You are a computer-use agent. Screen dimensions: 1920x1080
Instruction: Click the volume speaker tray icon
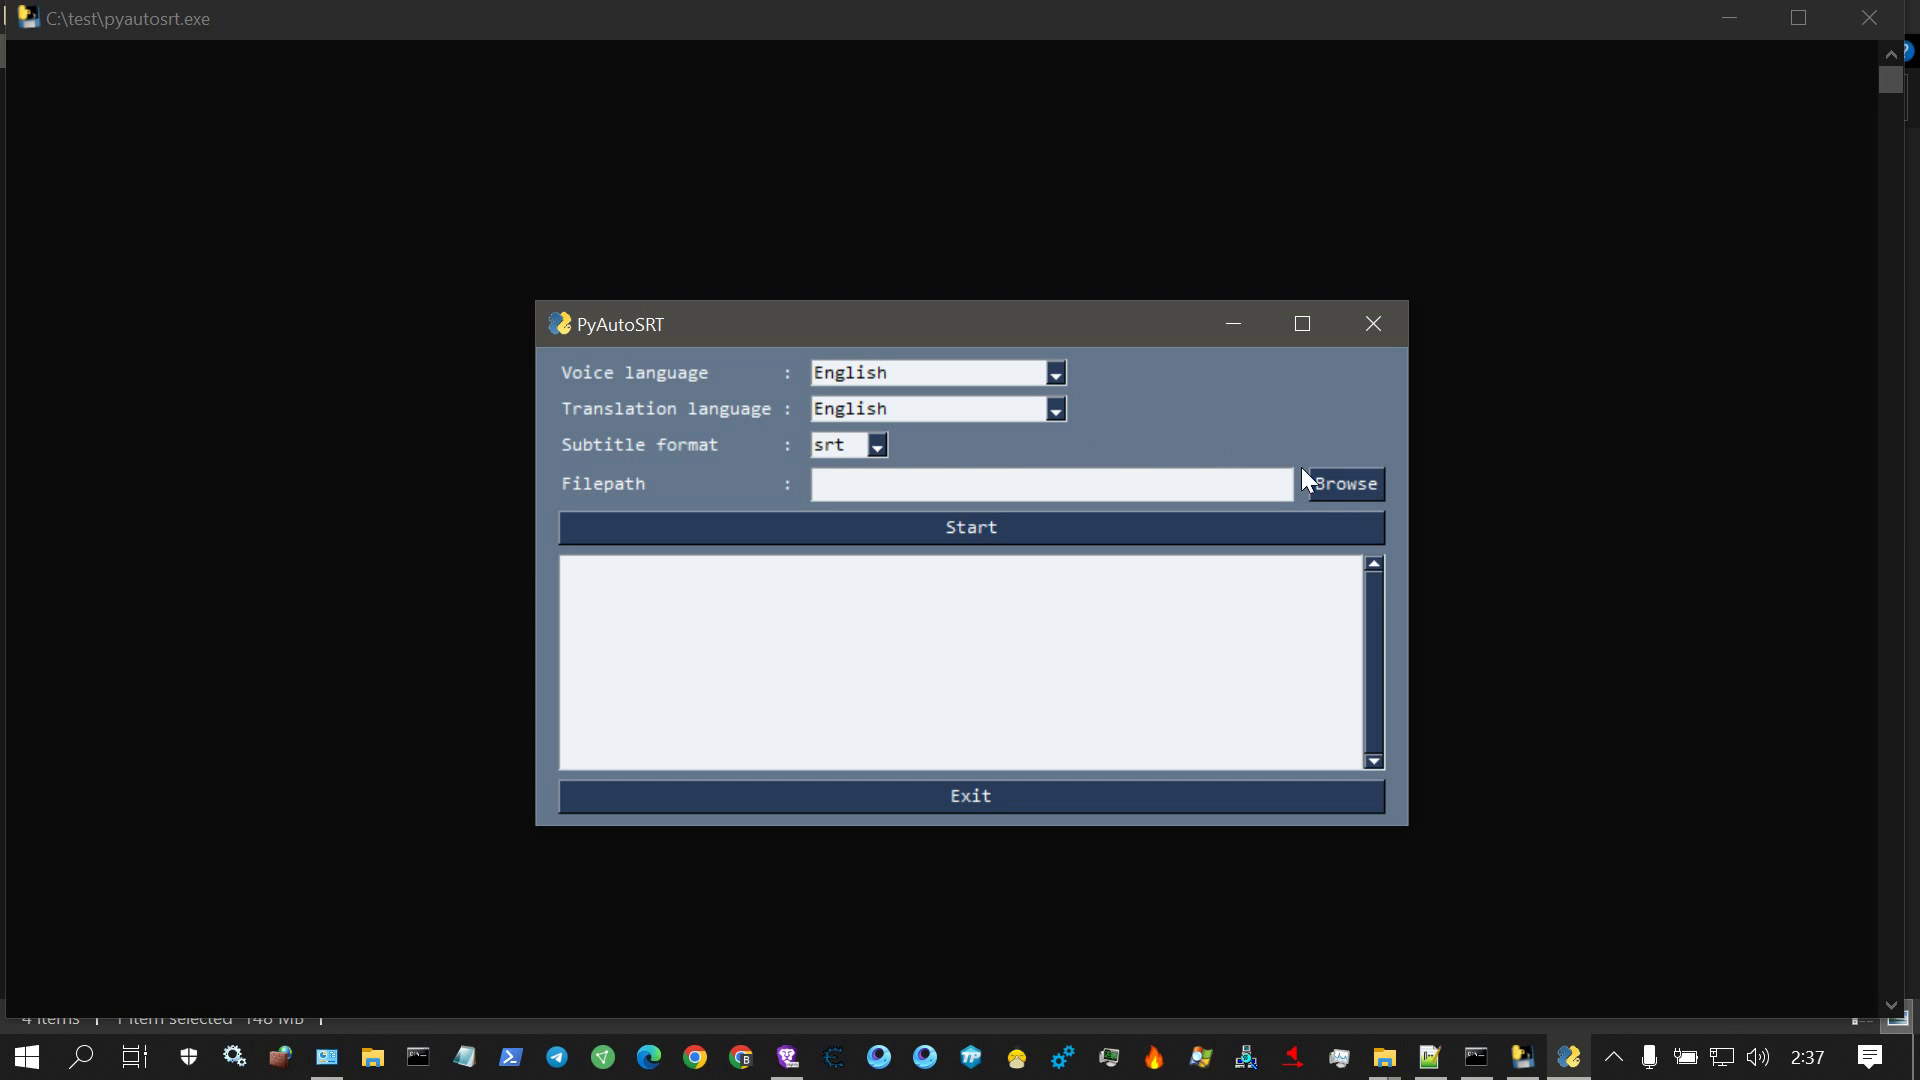pyautogui.click(x=1757, y=1057)
